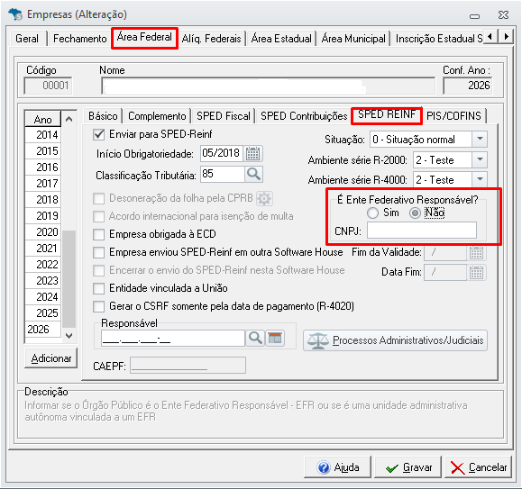Click the Gravar button
This screenshot has width=522, height=489.
[409, 467]
